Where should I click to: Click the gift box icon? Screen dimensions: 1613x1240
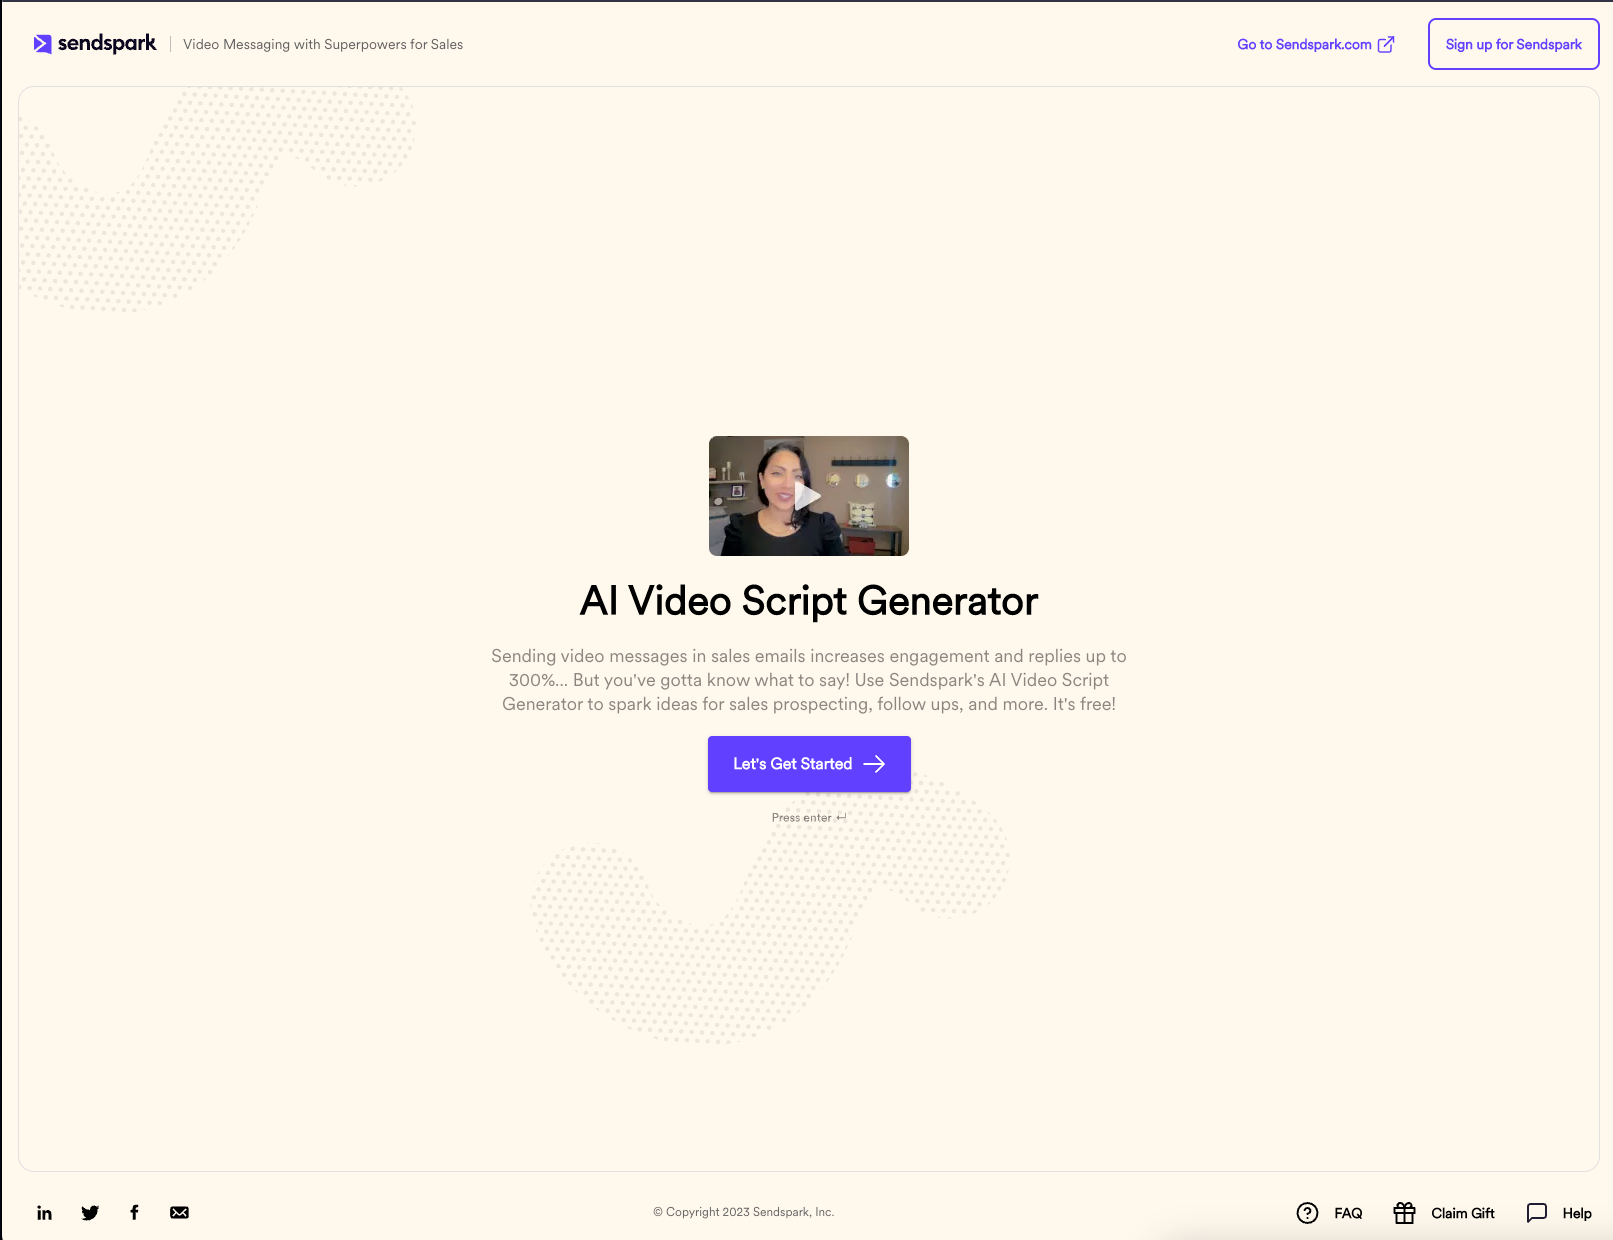click(1404, 1213)
